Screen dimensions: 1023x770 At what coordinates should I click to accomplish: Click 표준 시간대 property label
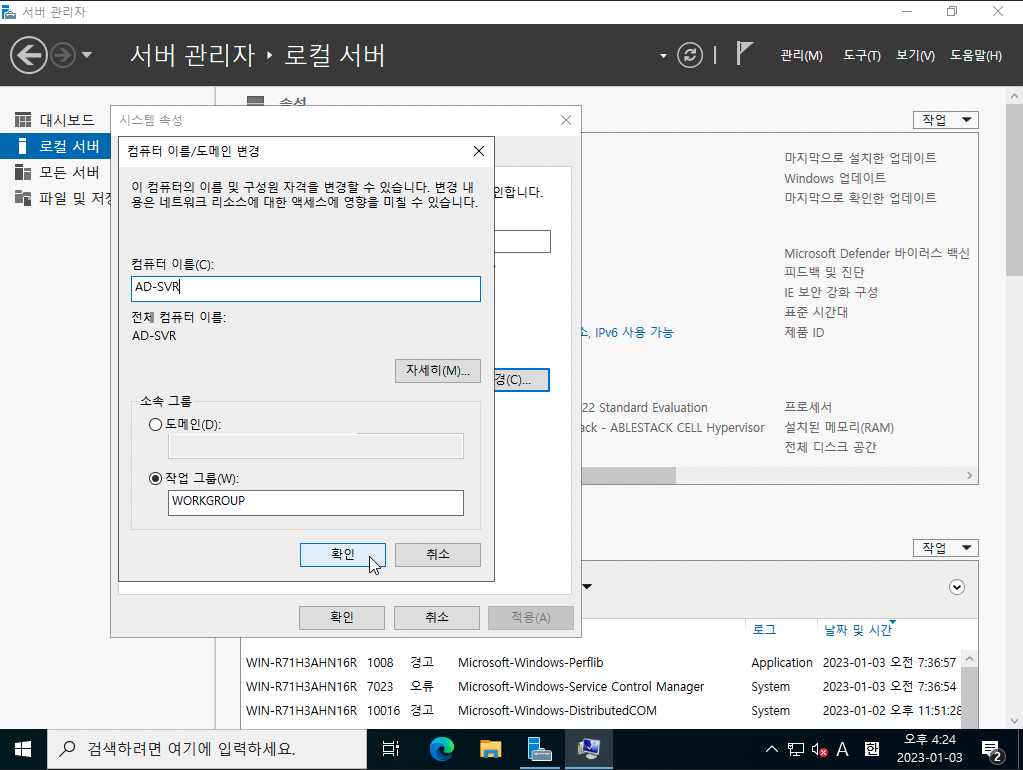click(816, 312)
